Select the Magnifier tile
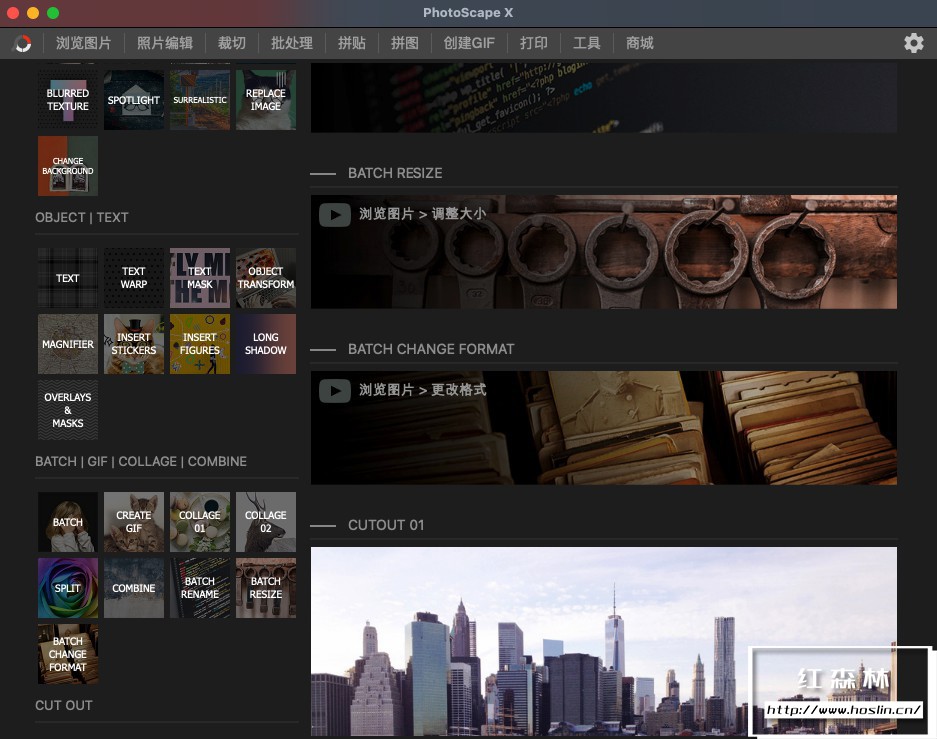This screenshot has height=739, width=937. pyautogui.click(x=68, y=344)
